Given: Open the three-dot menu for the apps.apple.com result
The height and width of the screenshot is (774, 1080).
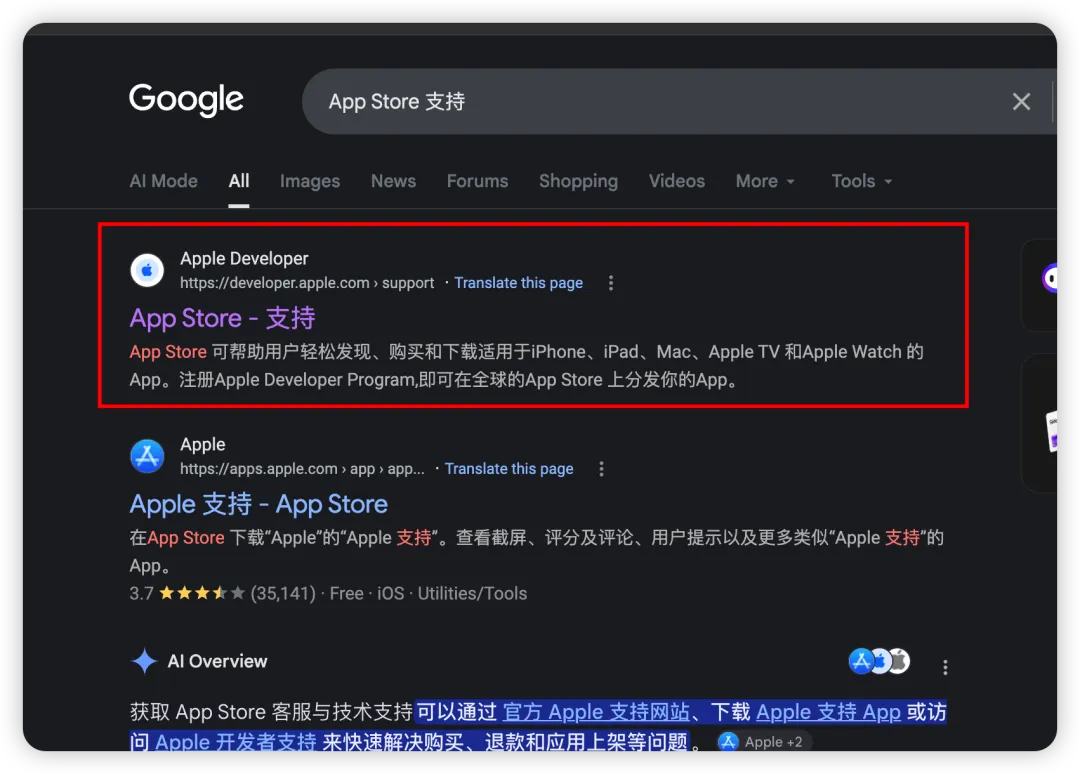Looking at the screenshot, I should 601,469.
